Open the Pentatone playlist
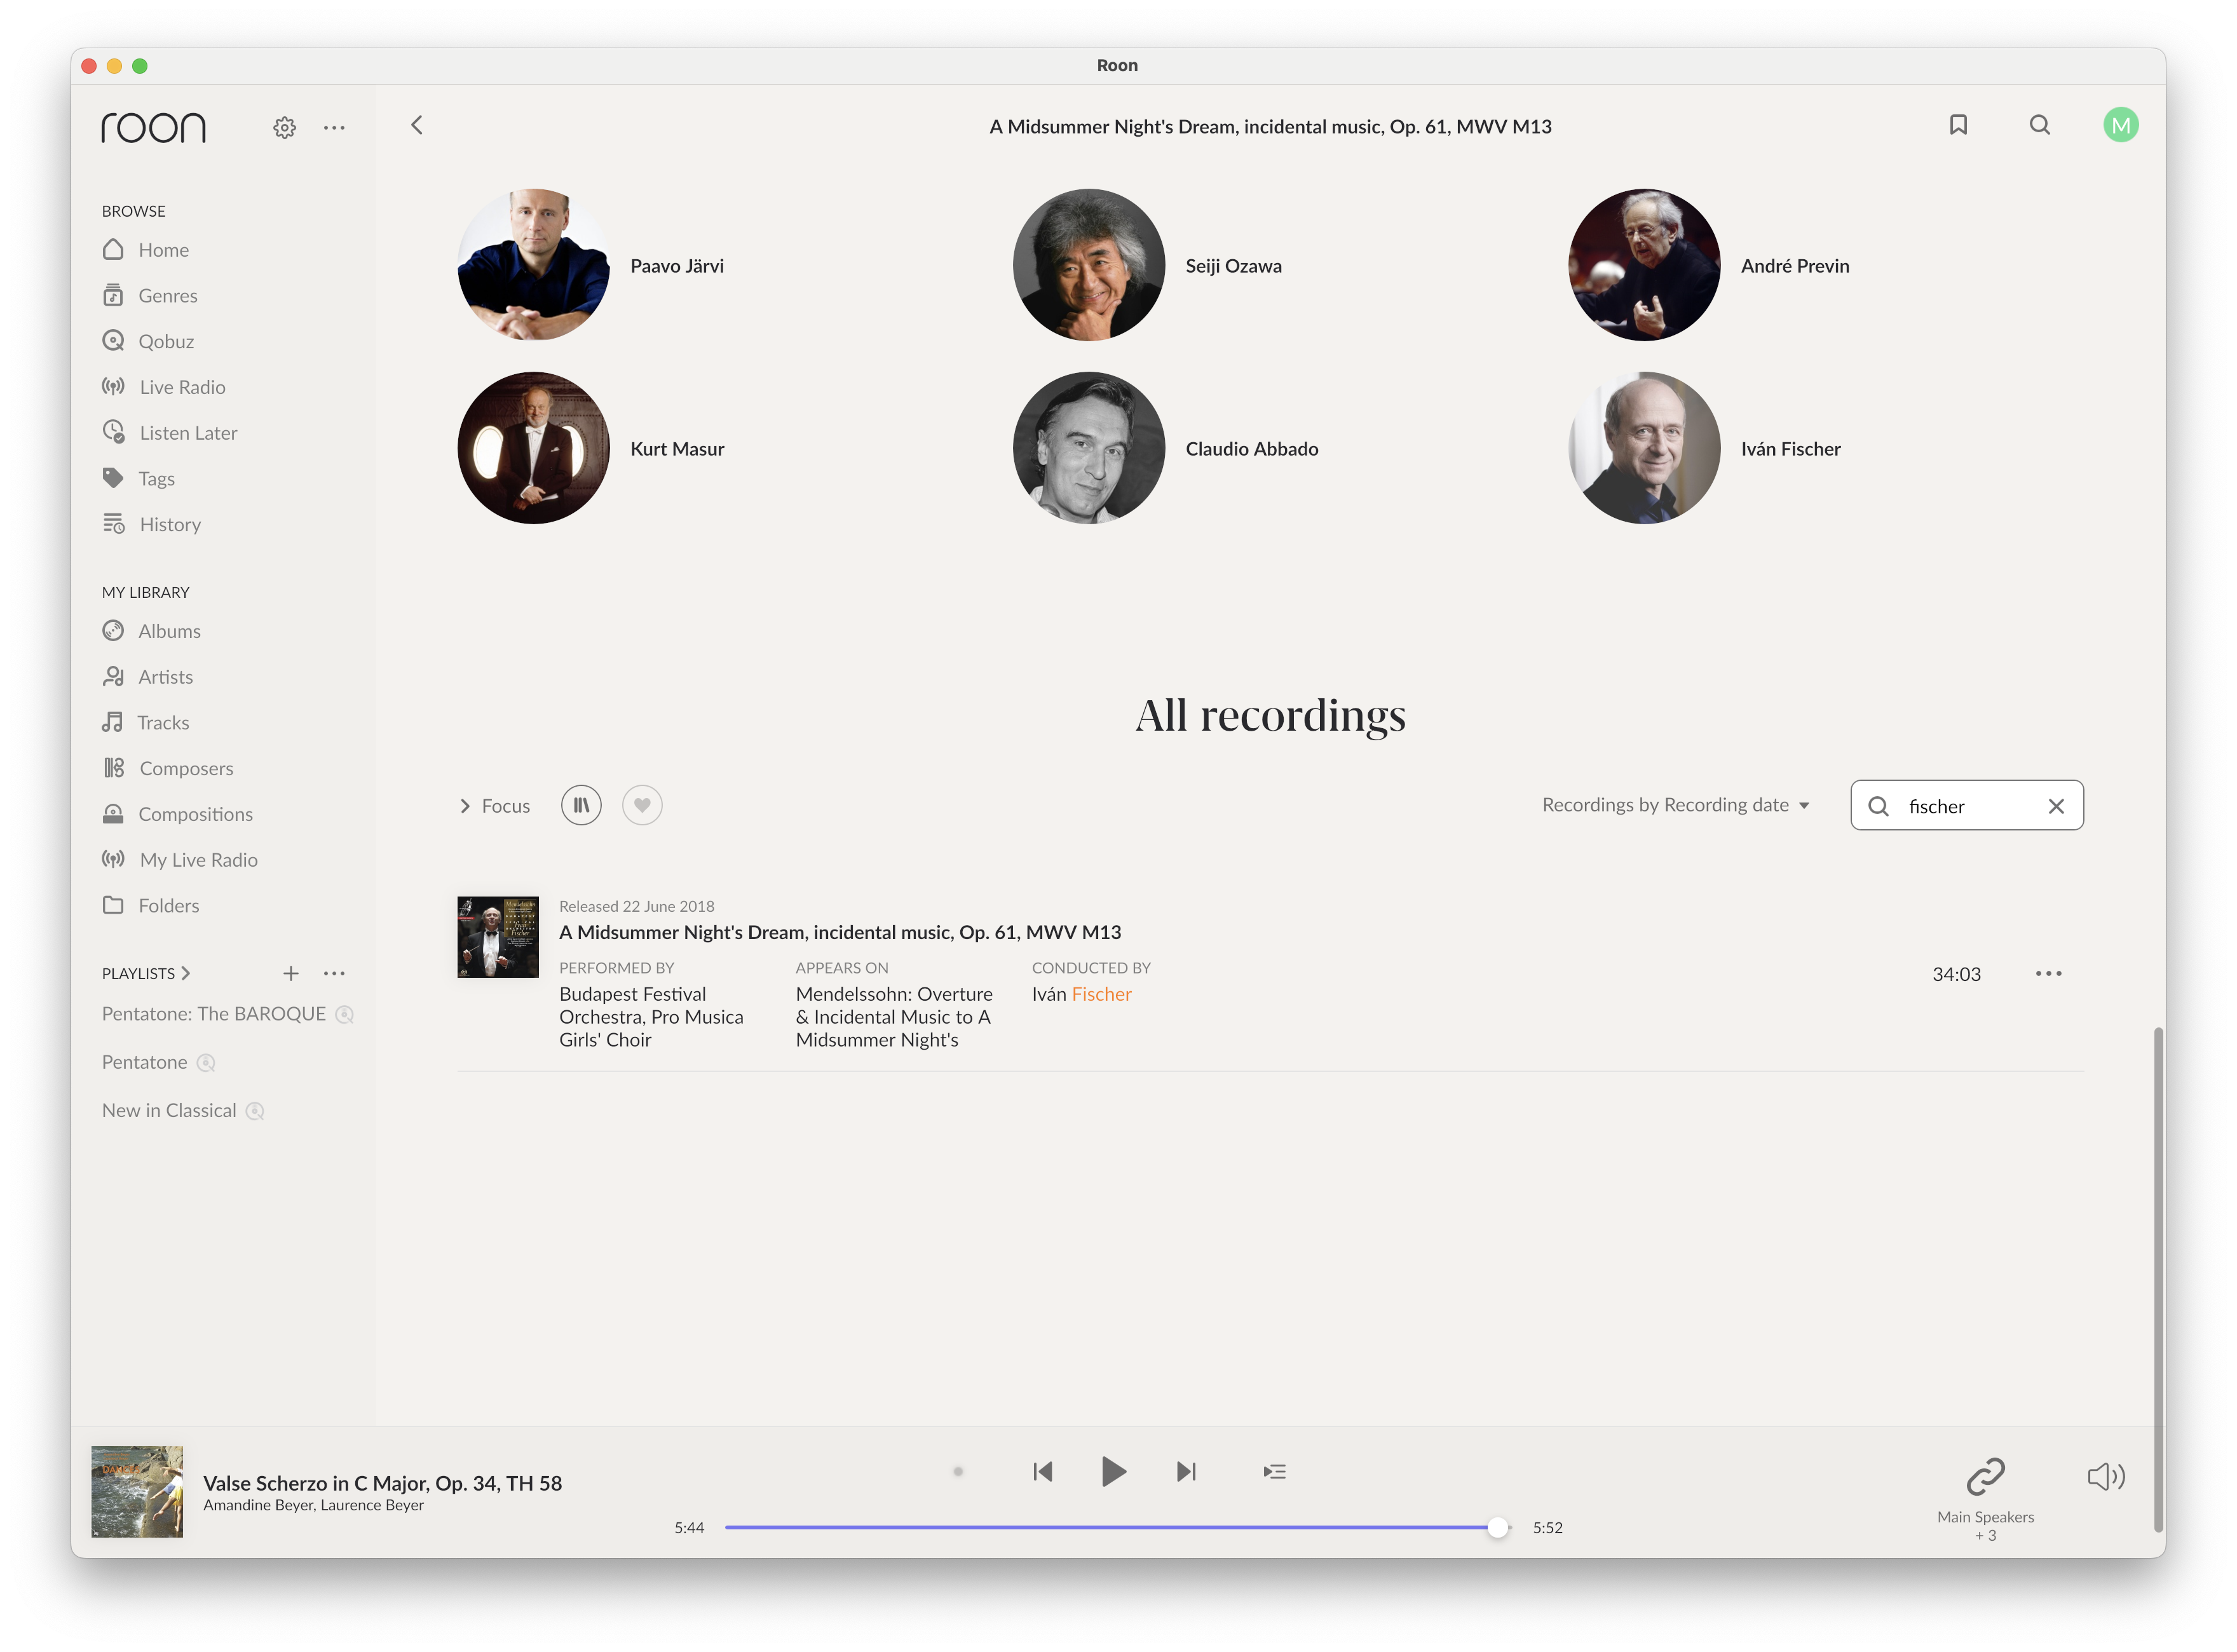This screenshot has height=1652, width=2237. pos(145,1062)
